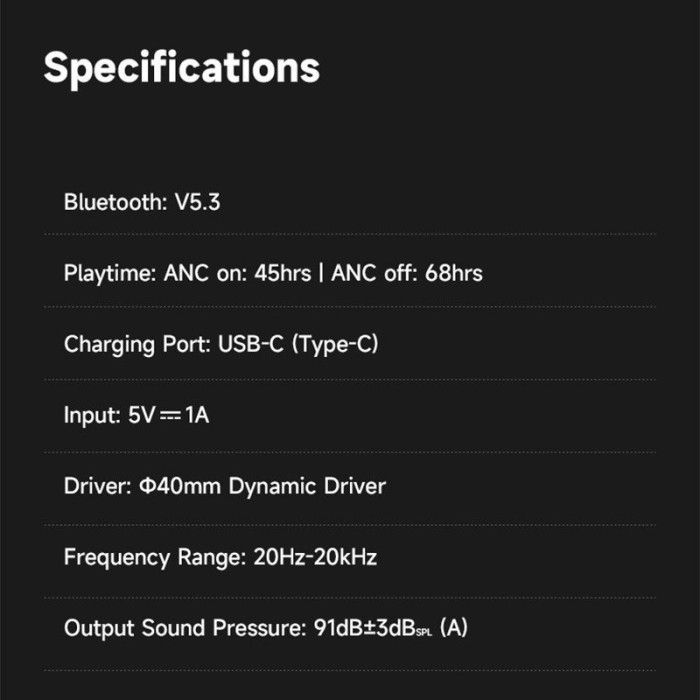Select the USB-C (Type-C) value
Viewport: 700px width, 700px height.
[297, 344]
